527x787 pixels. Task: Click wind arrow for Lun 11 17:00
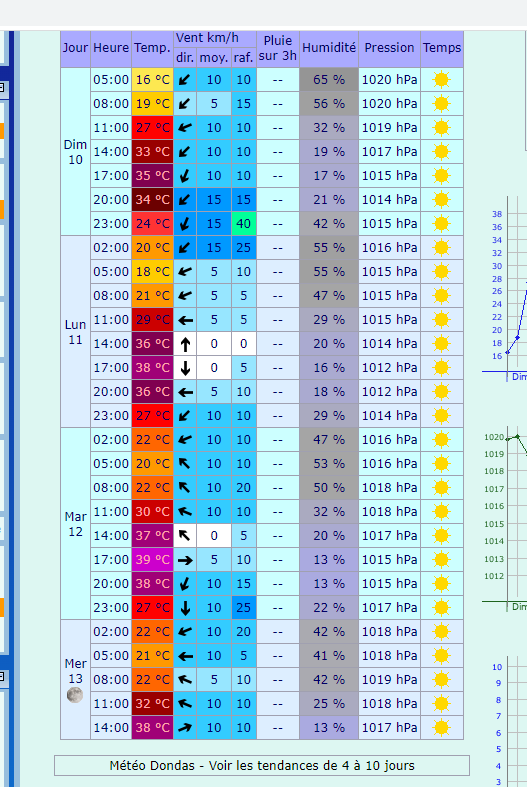185,368
